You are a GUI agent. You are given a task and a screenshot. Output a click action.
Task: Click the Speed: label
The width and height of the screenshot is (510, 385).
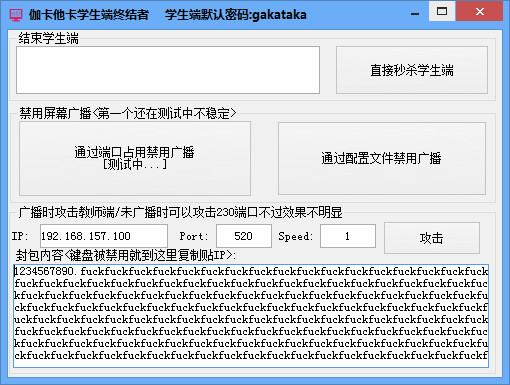pyautogui.click(x=295, y=236)
